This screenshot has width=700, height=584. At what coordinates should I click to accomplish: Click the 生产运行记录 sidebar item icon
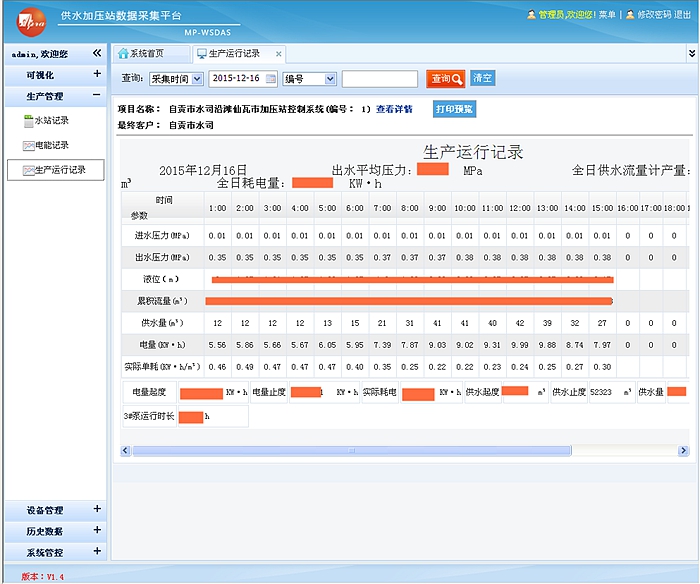[28, 170]
